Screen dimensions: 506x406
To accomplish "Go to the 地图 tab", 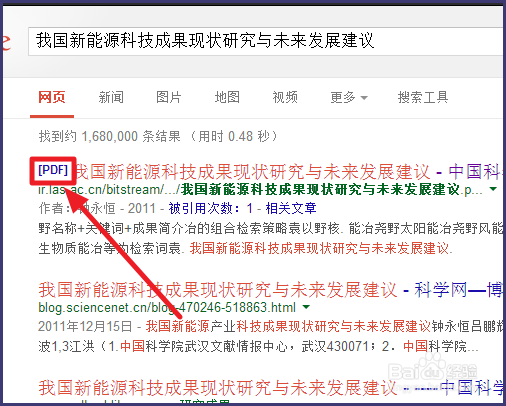I will click(227, 97).
